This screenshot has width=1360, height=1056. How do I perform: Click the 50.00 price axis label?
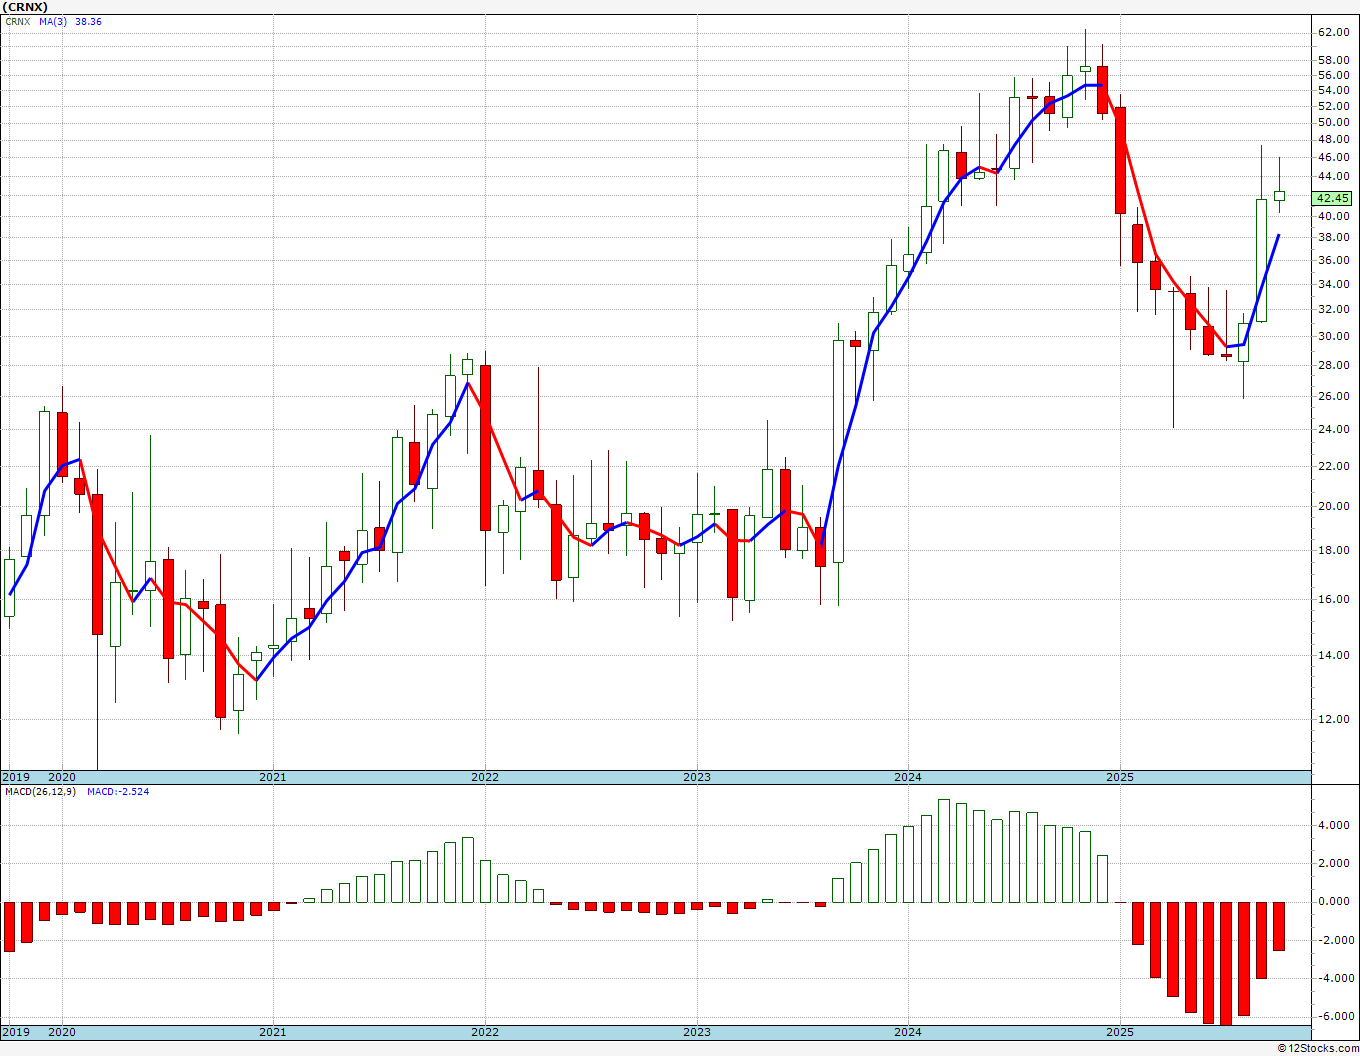pyautogui.click(x=1333, y=123)
